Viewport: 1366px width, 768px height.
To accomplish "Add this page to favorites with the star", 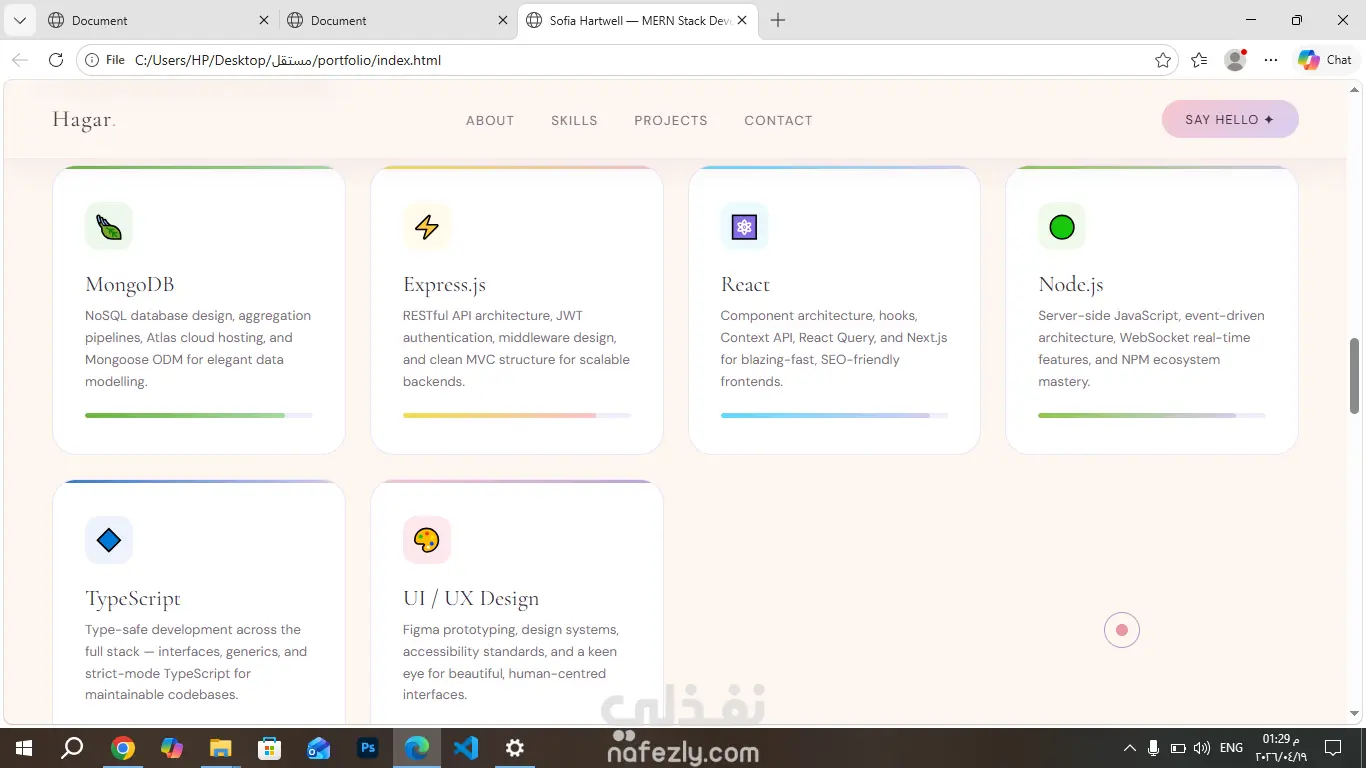I will (x=1163, y=60).
